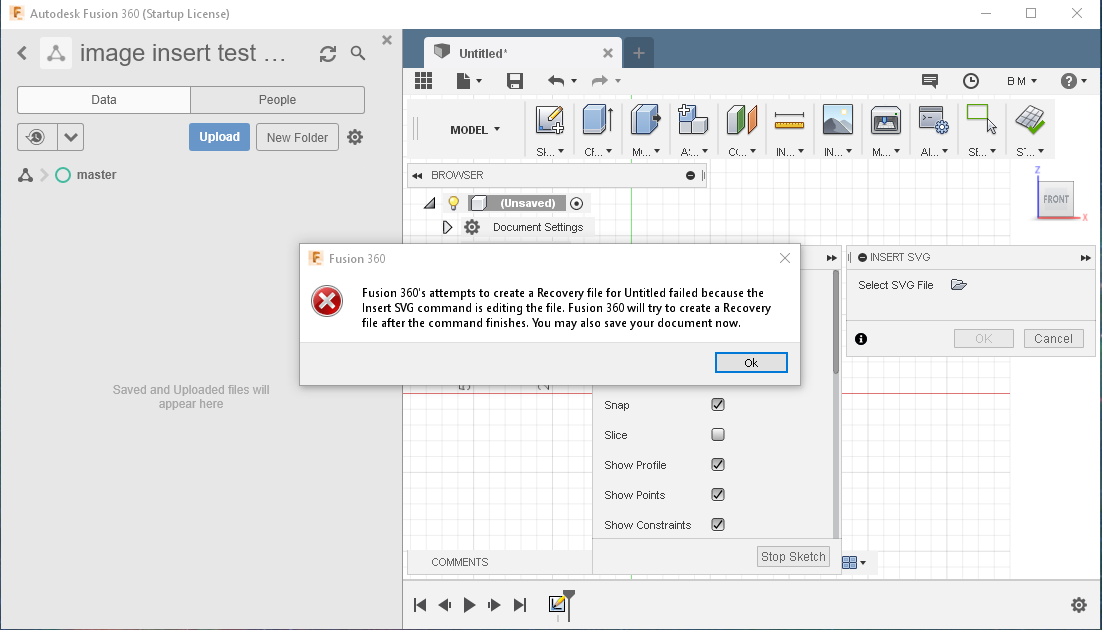Click the Add-Ins scripts icon
The height and width of the screenshot is (630, 1102).
[x=933, y=120]
